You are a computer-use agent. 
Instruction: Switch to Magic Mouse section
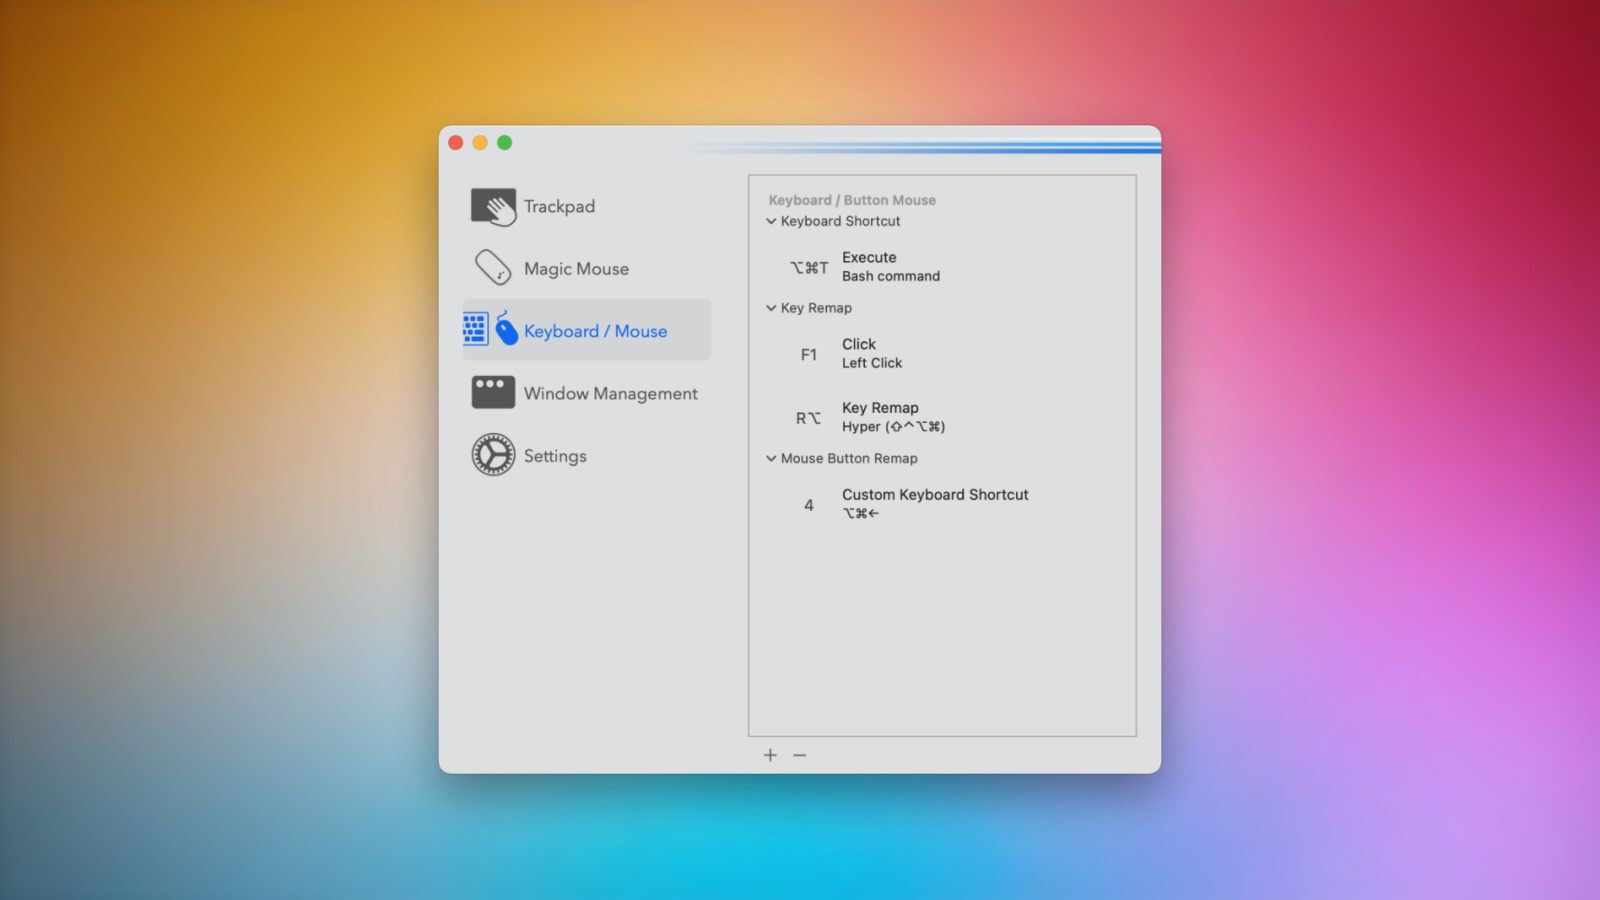point(587,268)
